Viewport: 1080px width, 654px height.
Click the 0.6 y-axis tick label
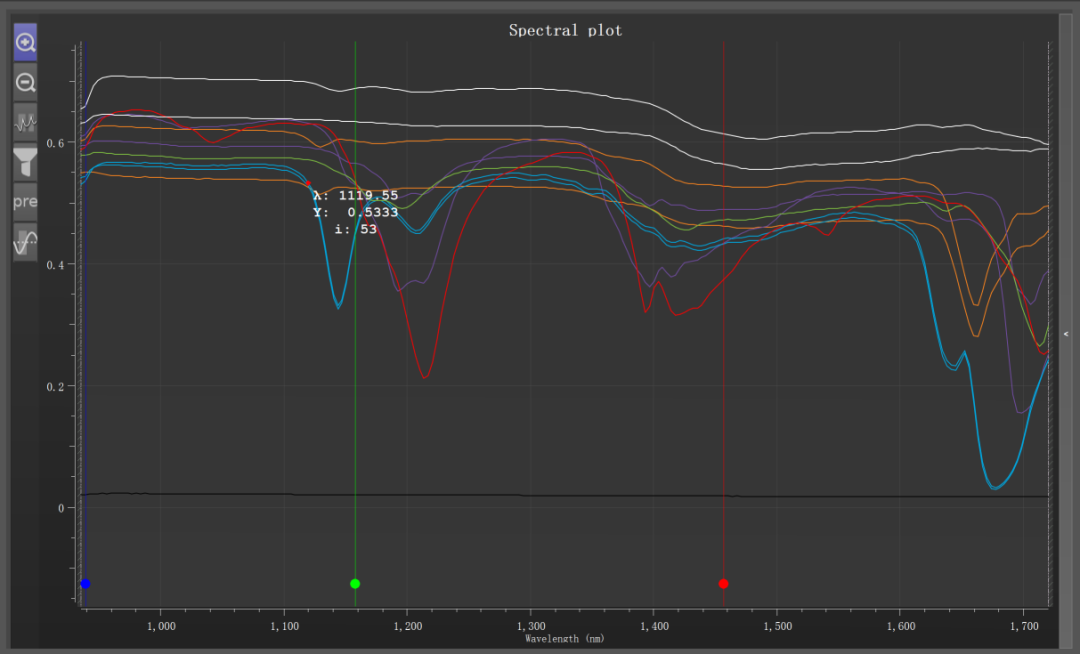click(x=55, y=143)
